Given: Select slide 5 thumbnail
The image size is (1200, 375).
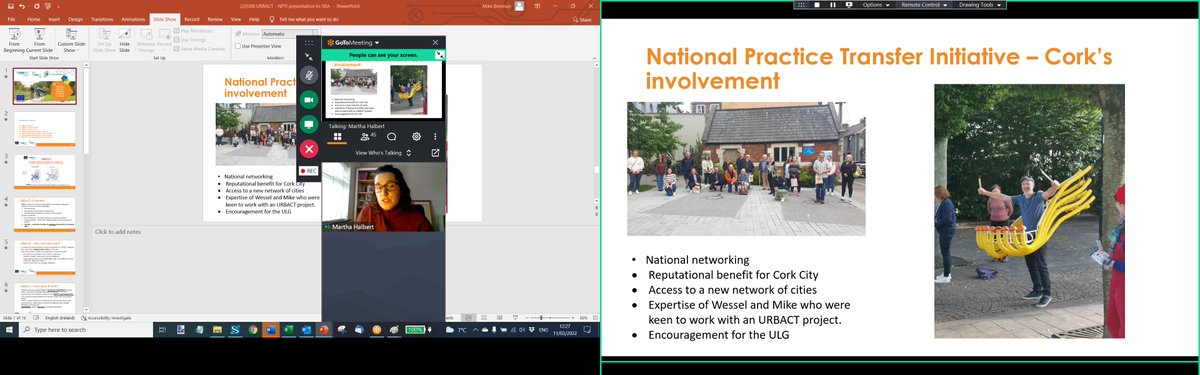Looking at the screenshot, I should 43,258.
